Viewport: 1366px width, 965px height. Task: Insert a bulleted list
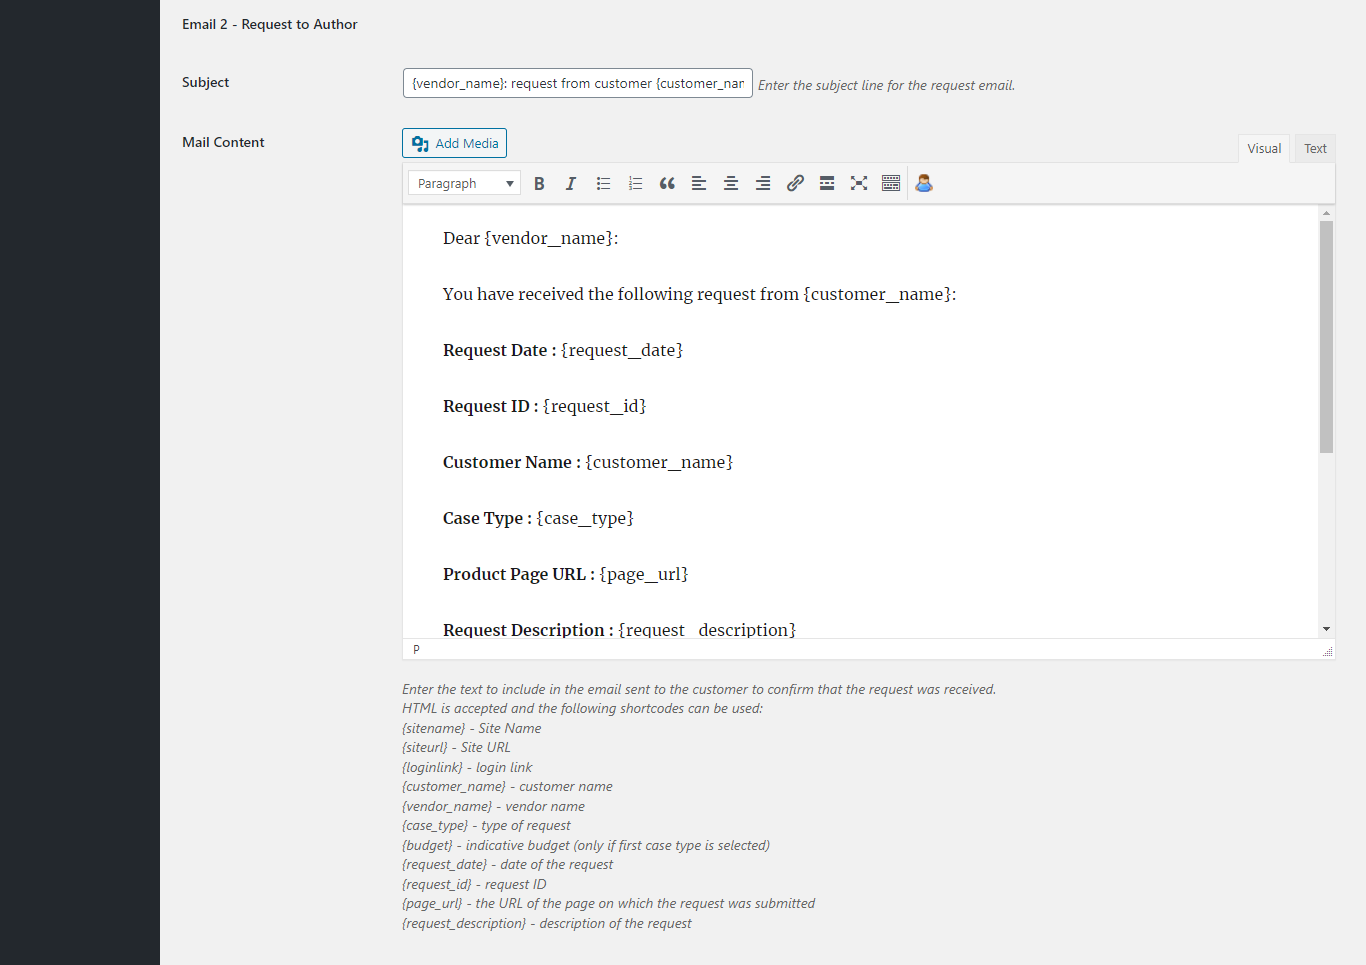pyautogui.click(x=603, y=184)
